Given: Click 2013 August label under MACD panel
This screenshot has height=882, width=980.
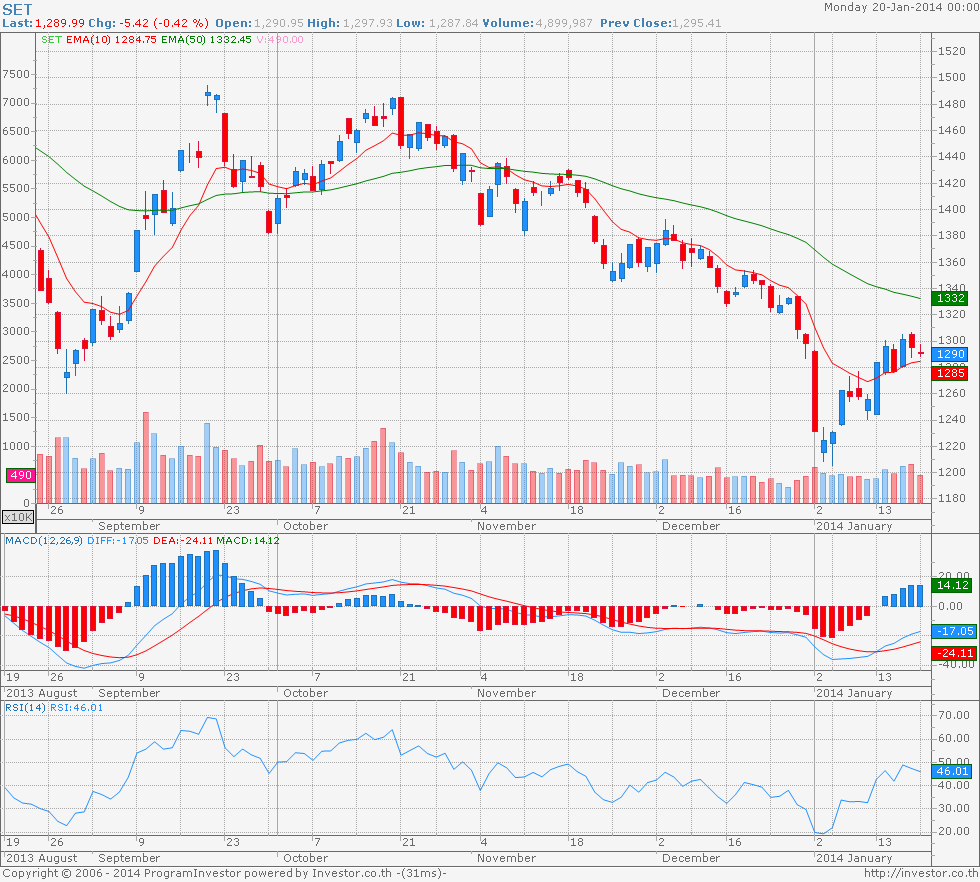Looking at the screenshot, I should coord(41,693).
